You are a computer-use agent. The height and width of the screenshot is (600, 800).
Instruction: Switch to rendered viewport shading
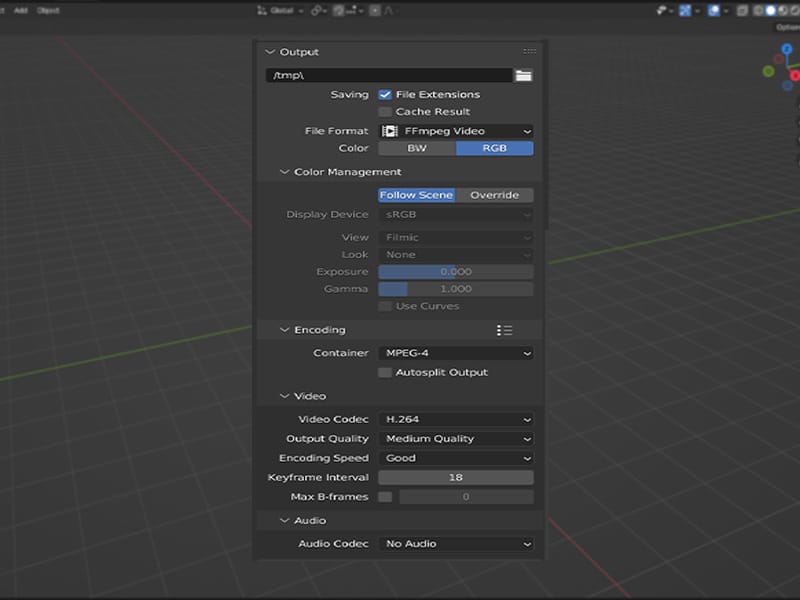click(796, 11)
